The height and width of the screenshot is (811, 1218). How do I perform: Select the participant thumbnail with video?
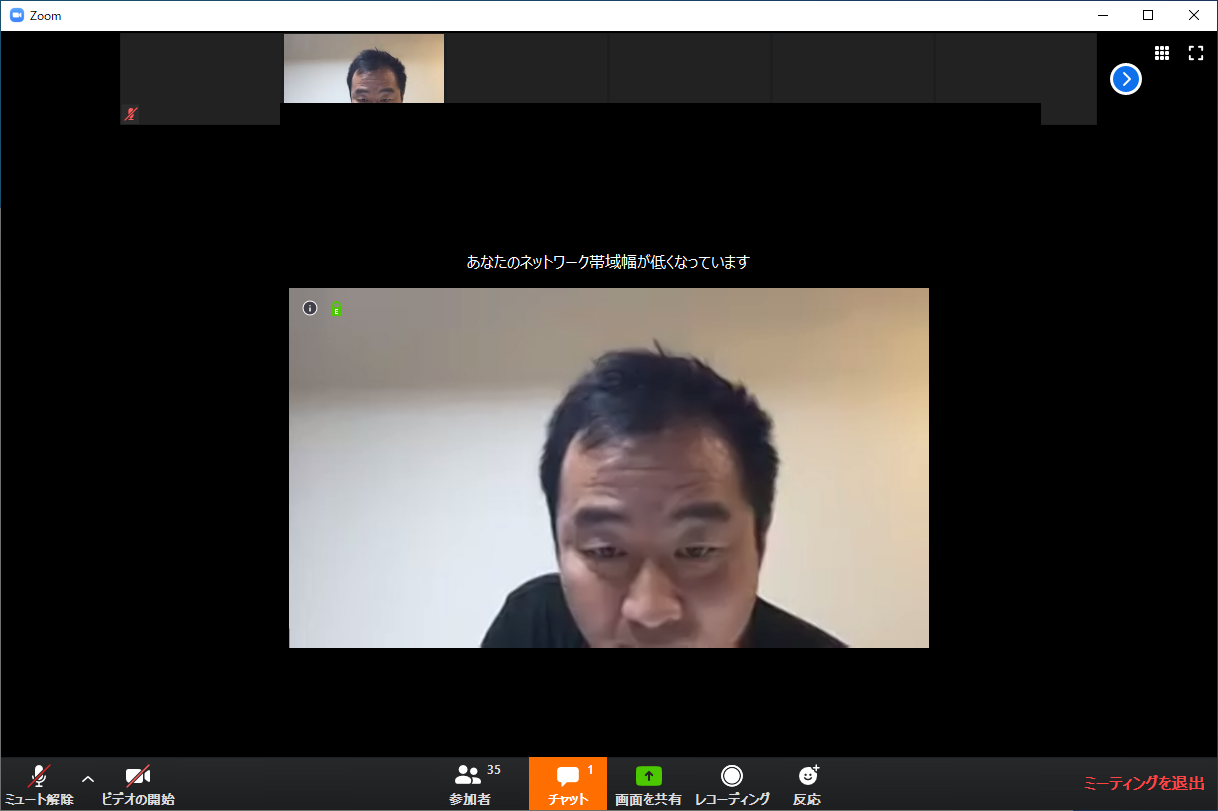coord(364,68)
